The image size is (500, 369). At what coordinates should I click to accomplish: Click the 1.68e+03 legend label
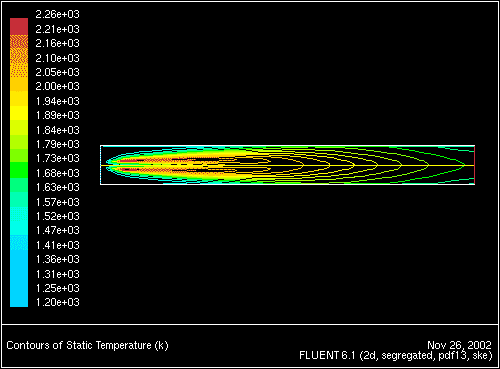pos(57,173)
